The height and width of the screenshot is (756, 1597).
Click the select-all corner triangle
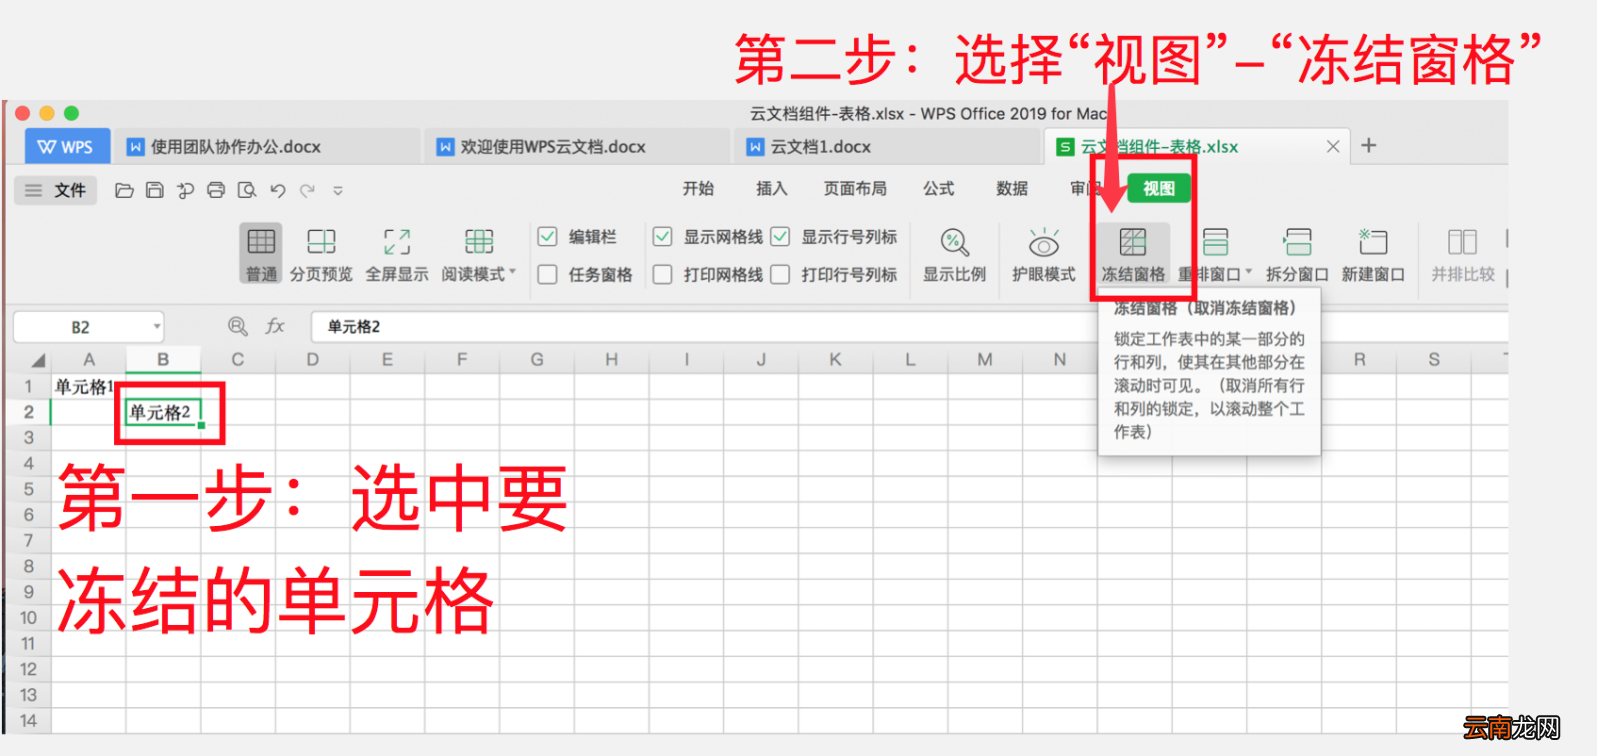point(38,360)
